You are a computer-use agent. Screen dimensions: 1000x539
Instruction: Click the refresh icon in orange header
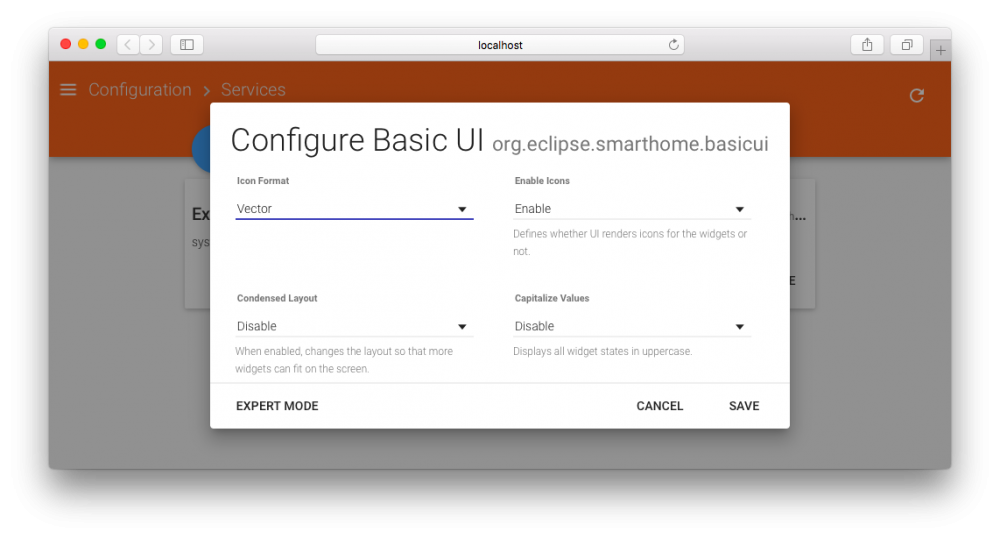coord(916,95)
